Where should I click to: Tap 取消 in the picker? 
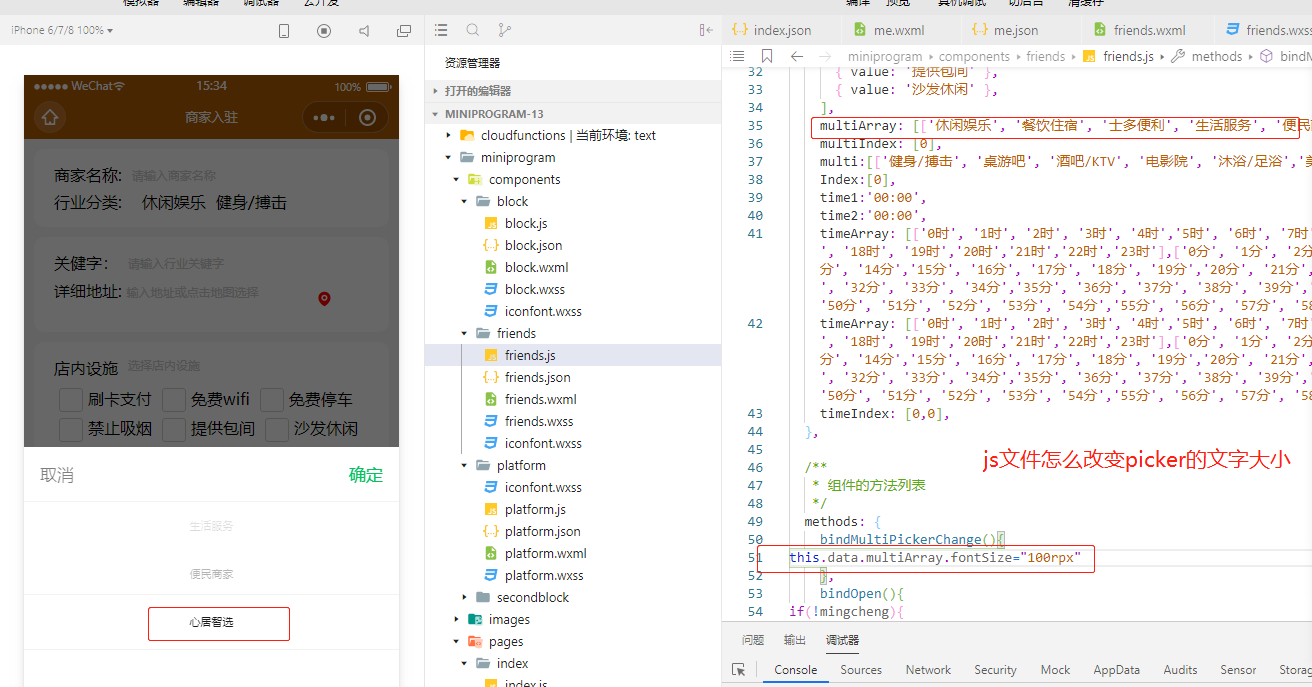coord(57,475)
